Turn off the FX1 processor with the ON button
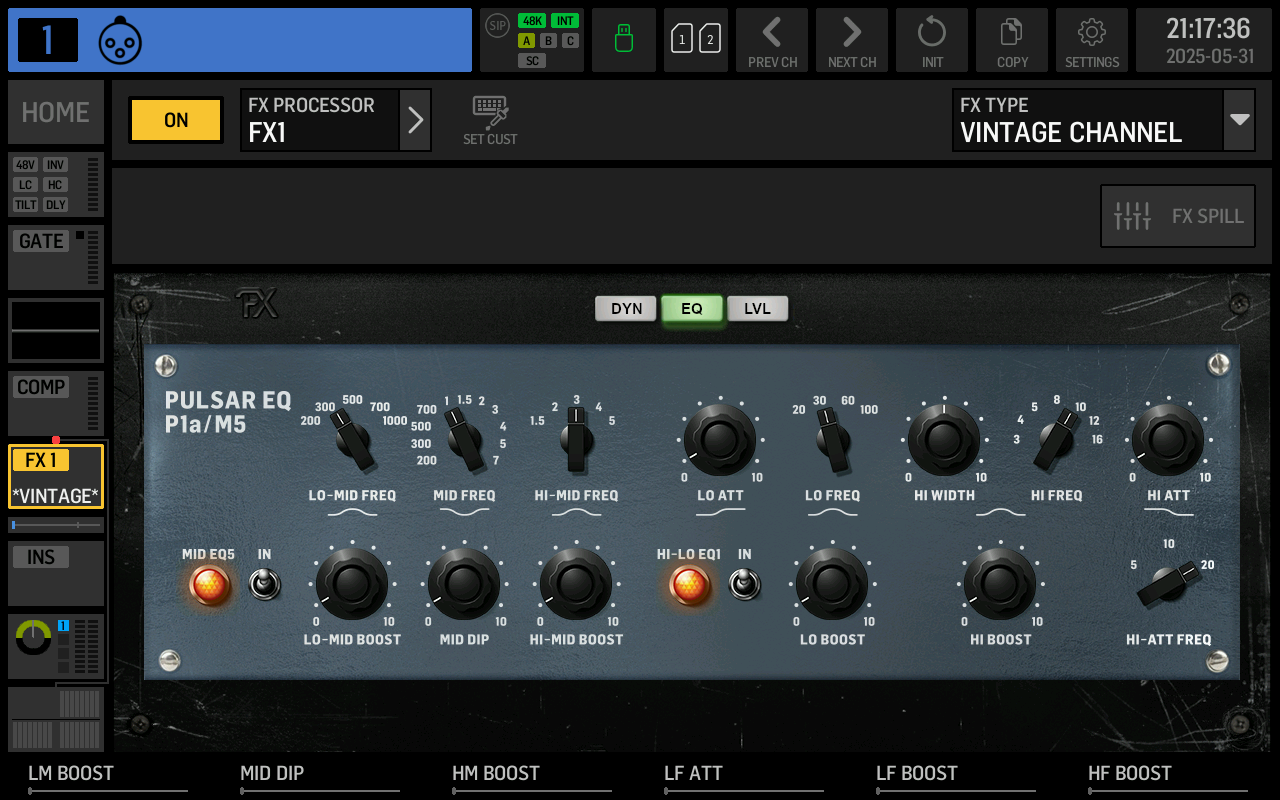 coord(175,119)
